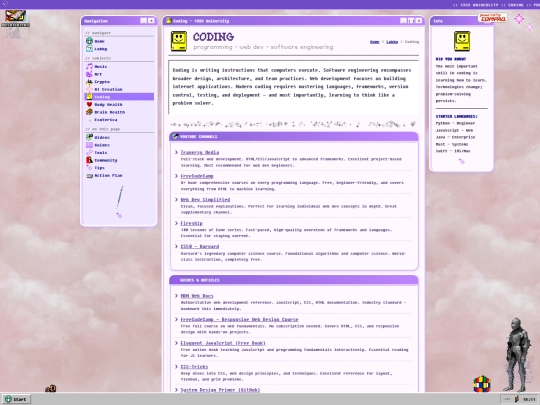Open FreeCodeCamp Responsive Web Design Course link
The image size is (540, 405).
point(239,320)
